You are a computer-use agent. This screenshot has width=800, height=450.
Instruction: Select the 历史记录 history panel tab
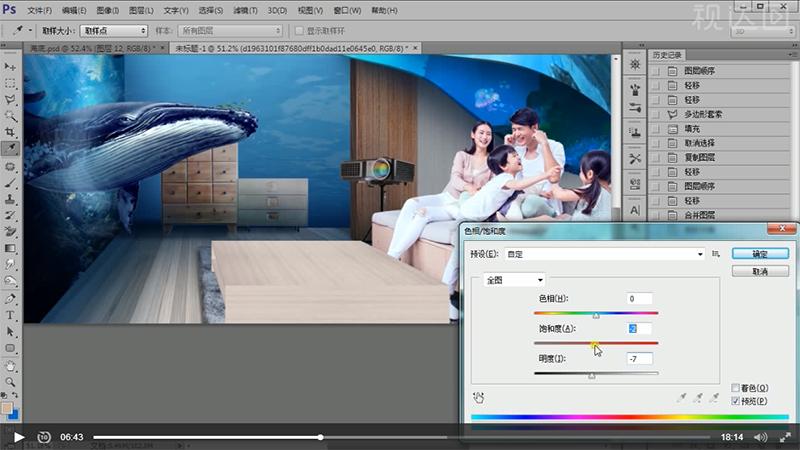coord(667,55)
